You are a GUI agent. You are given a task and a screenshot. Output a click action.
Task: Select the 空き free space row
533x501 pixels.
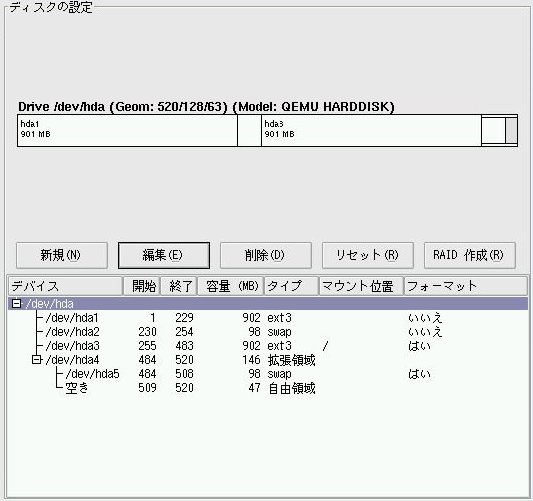pyautogui.click(x=268, y=388)
